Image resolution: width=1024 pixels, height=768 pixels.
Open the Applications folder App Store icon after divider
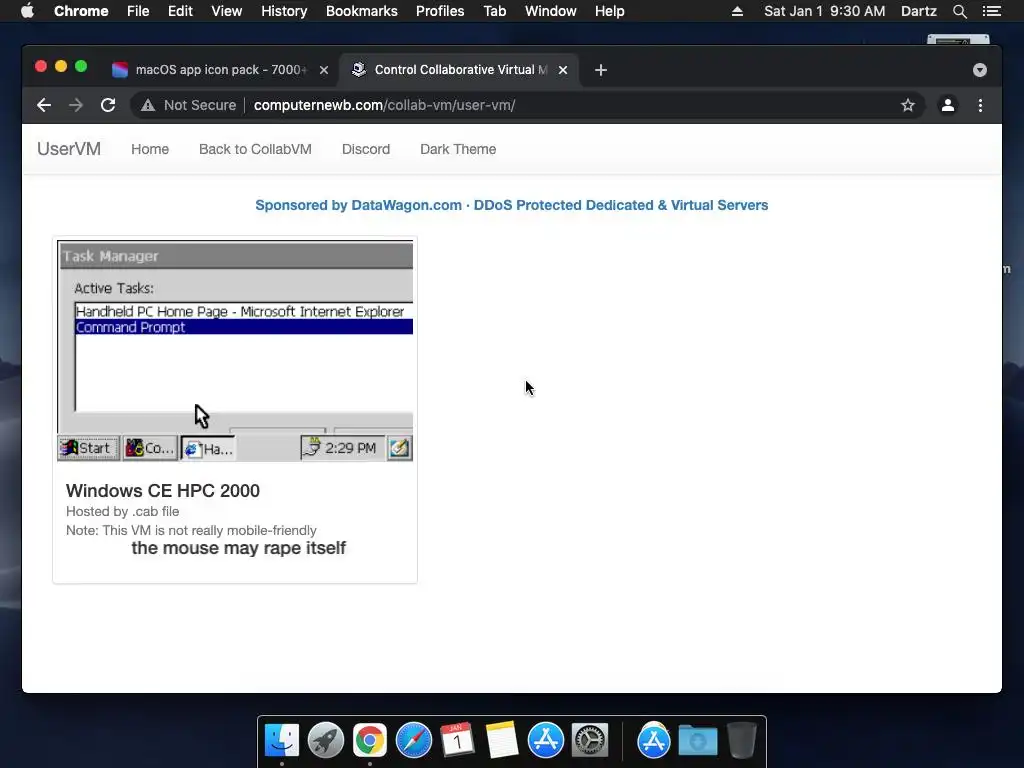654,741
